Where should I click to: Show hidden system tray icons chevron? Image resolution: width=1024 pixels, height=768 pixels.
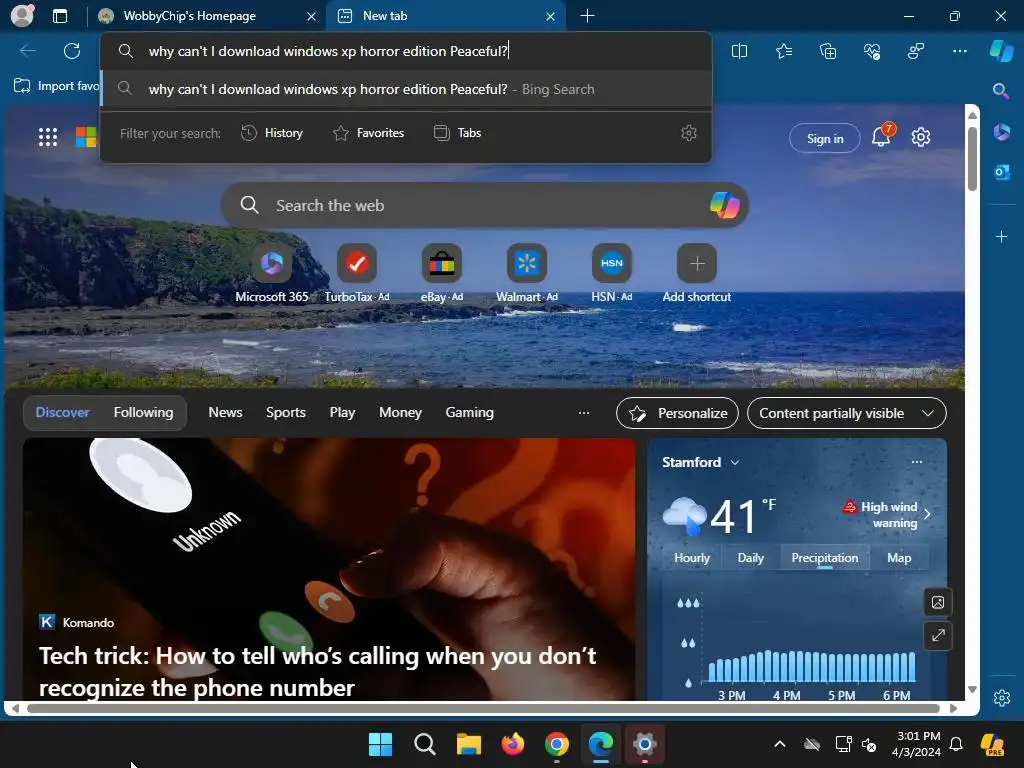click(780, 744)
